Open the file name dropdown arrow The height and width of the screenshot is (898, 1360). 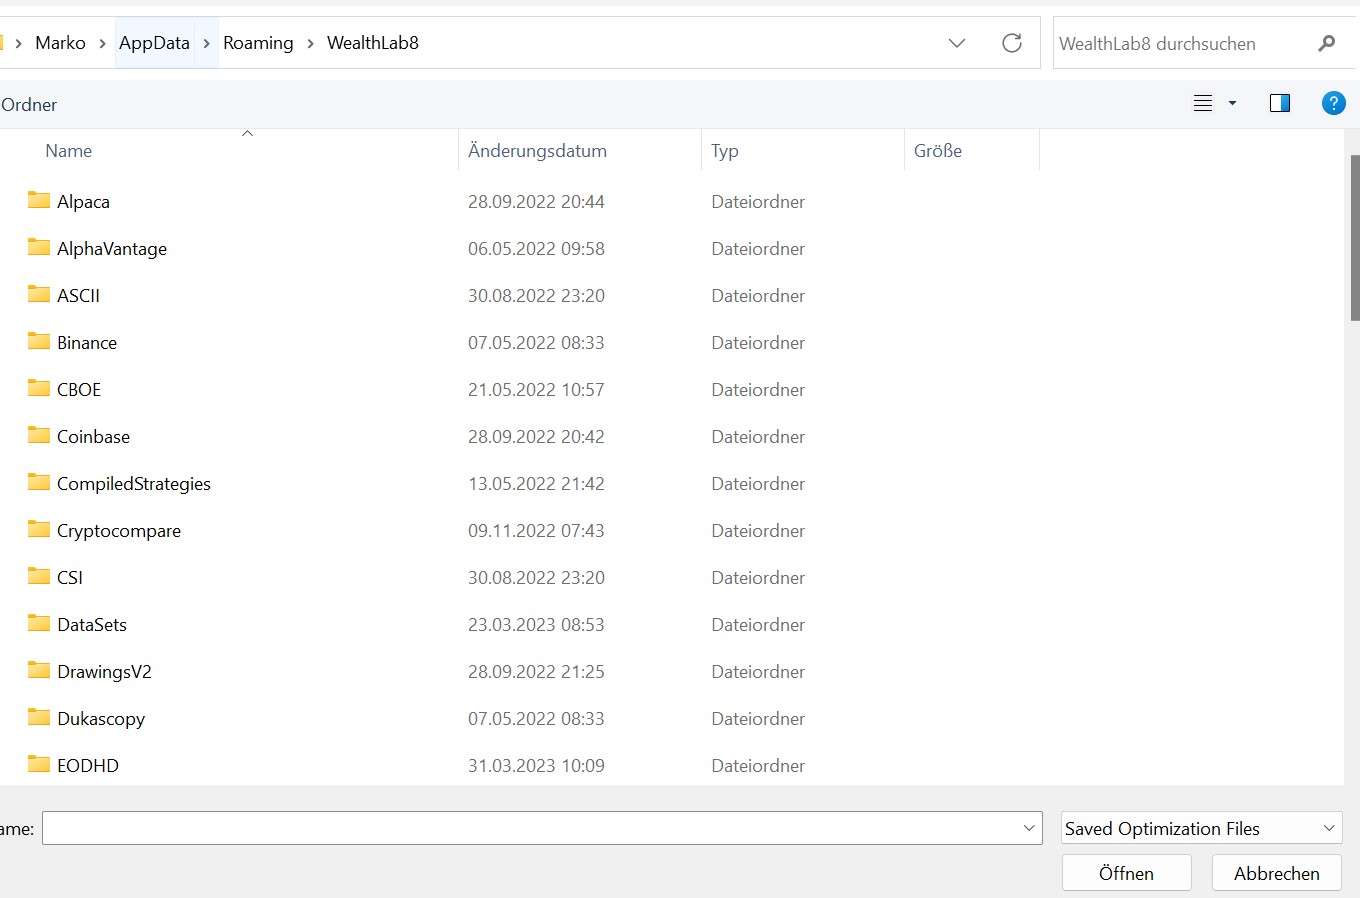(x=1029, y=828)
